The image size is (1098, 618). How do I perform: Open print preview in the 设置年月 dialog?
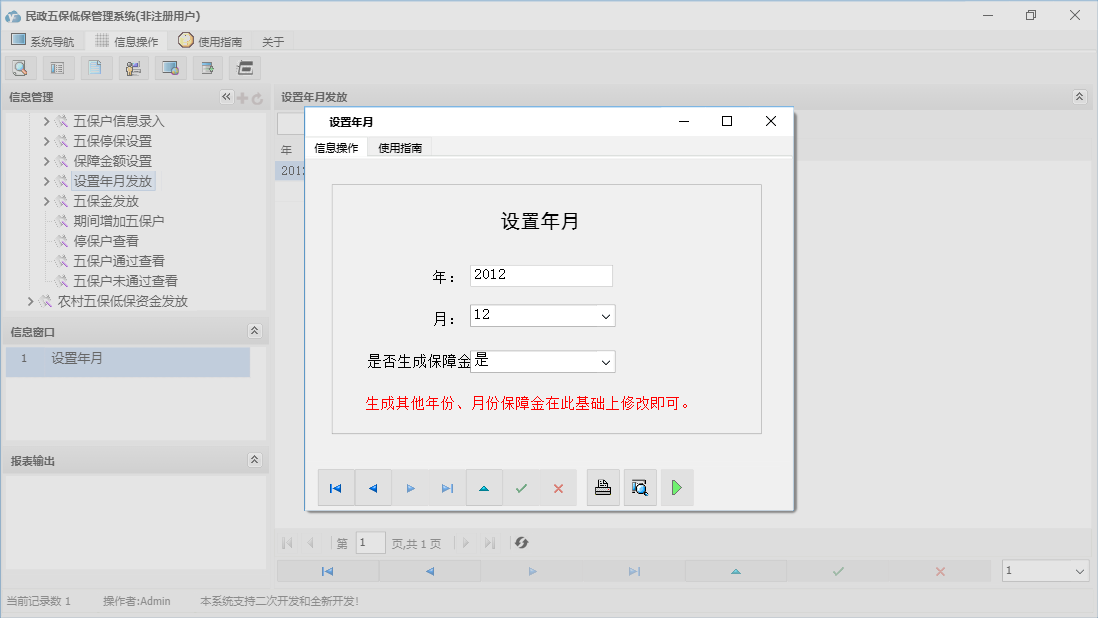click(x=640, y=487)
